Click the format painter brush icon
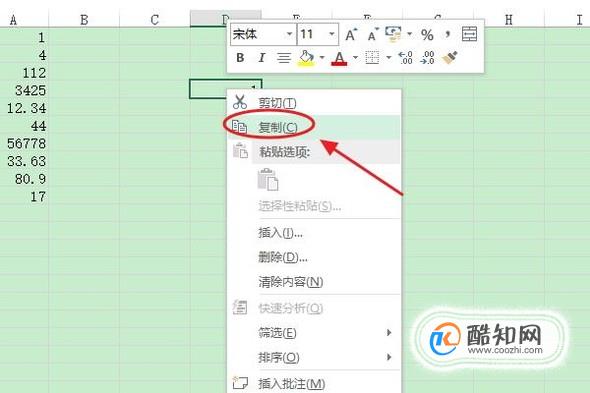 pyautogui.click(x=449, y=58)
